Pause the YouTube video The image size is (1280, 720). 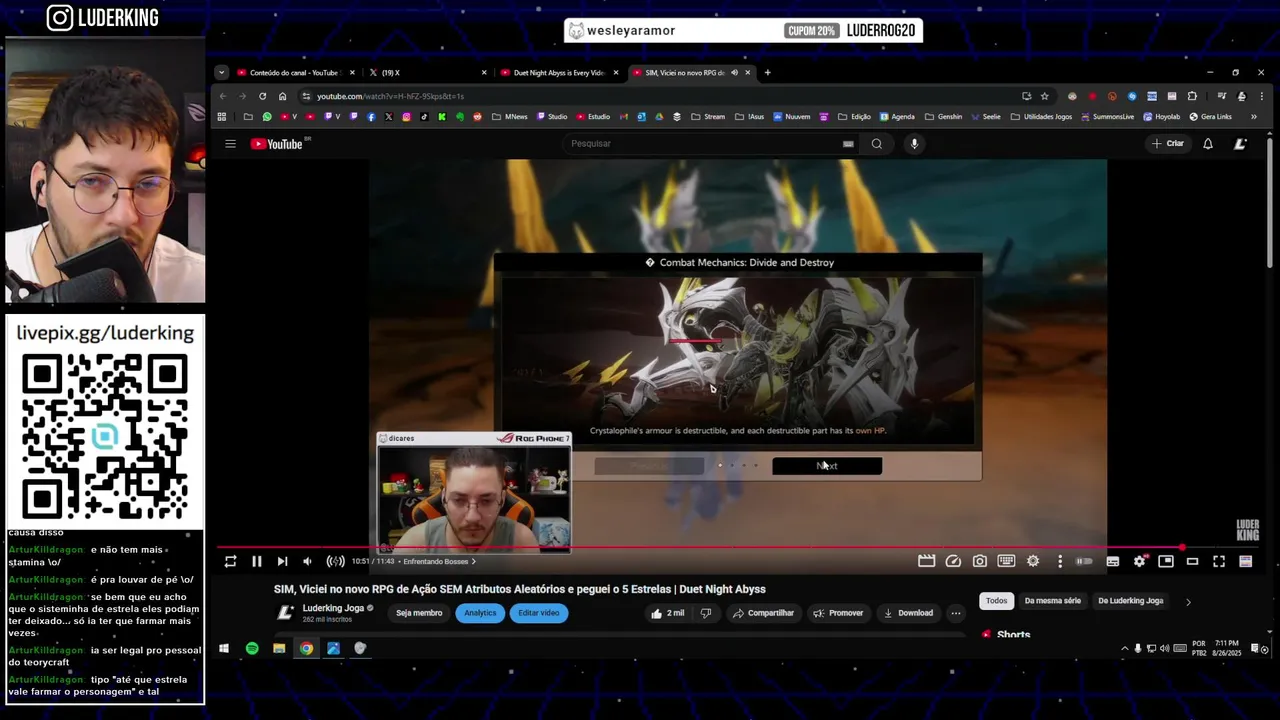[x=256, y=562]
